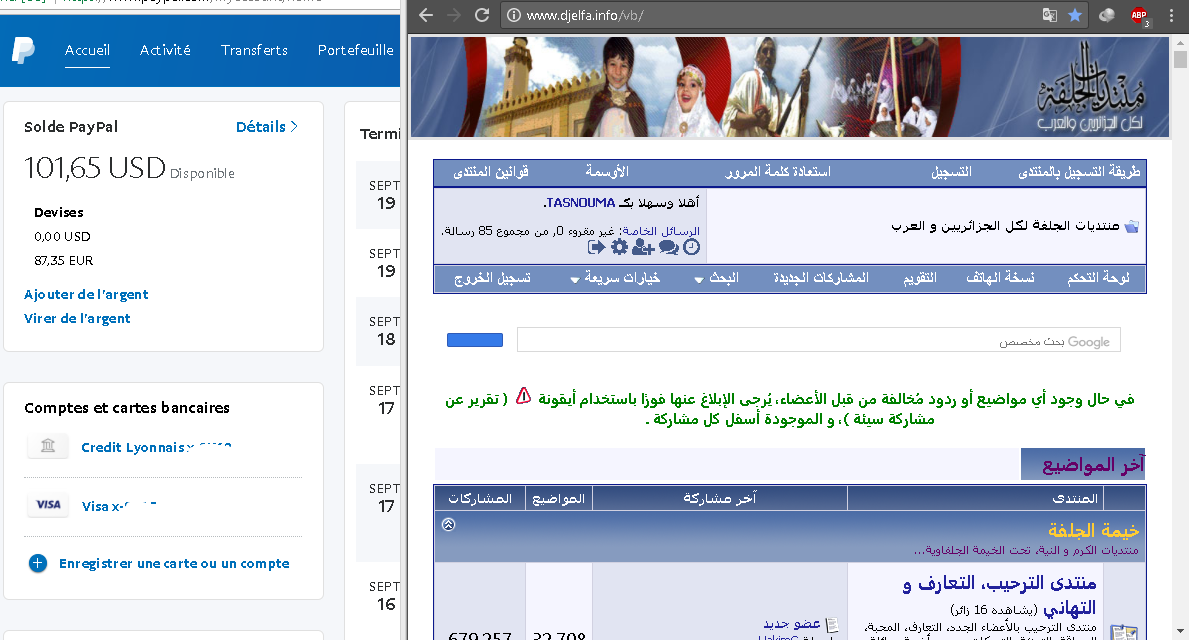Open منتدى الترحيب، التعارف و التهاني forum

(x=999, y=595)
